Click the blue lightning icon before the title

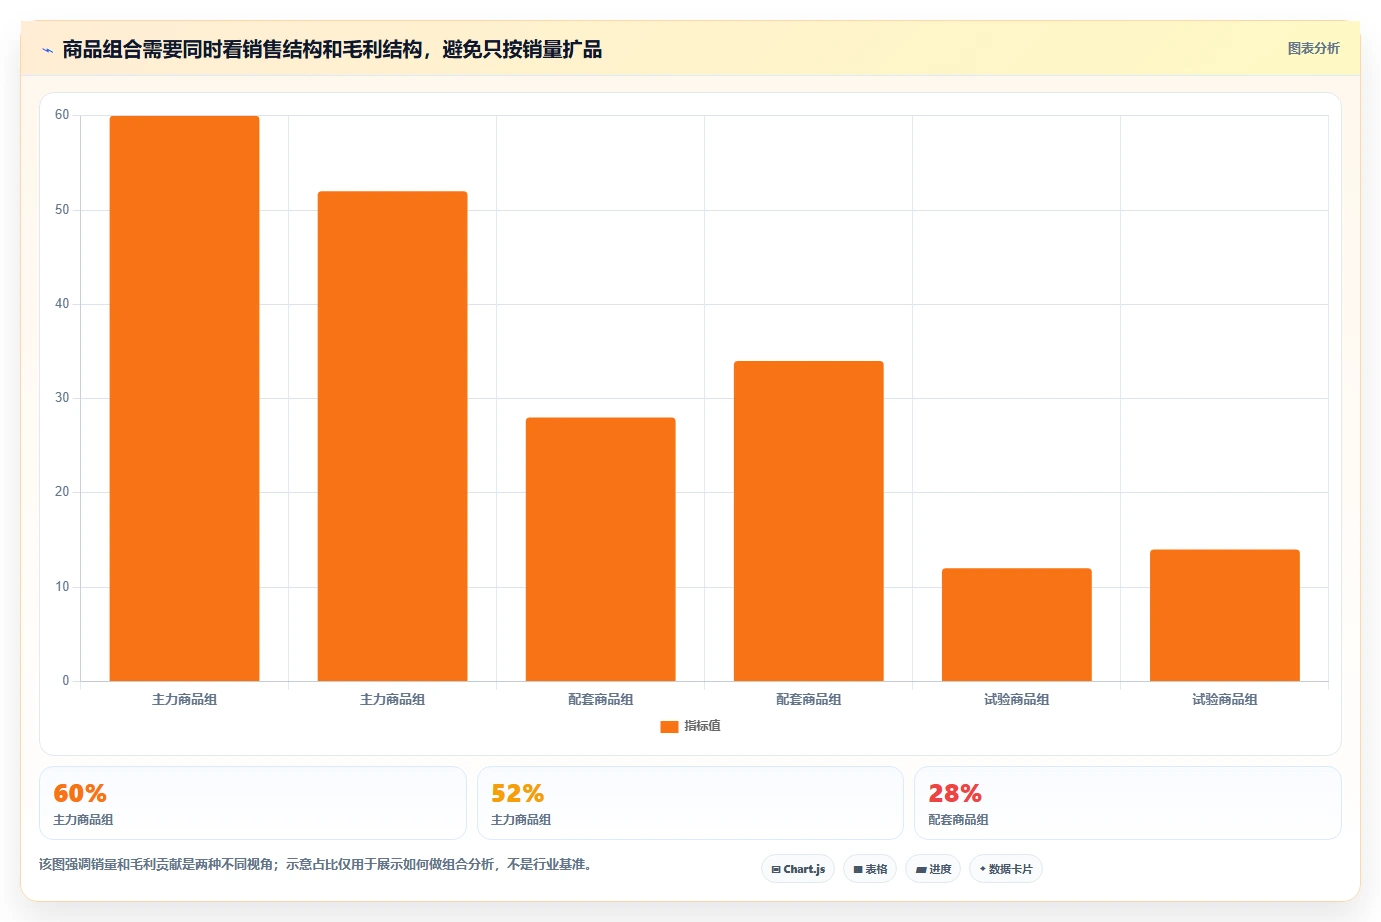click(x=47, y=50)
